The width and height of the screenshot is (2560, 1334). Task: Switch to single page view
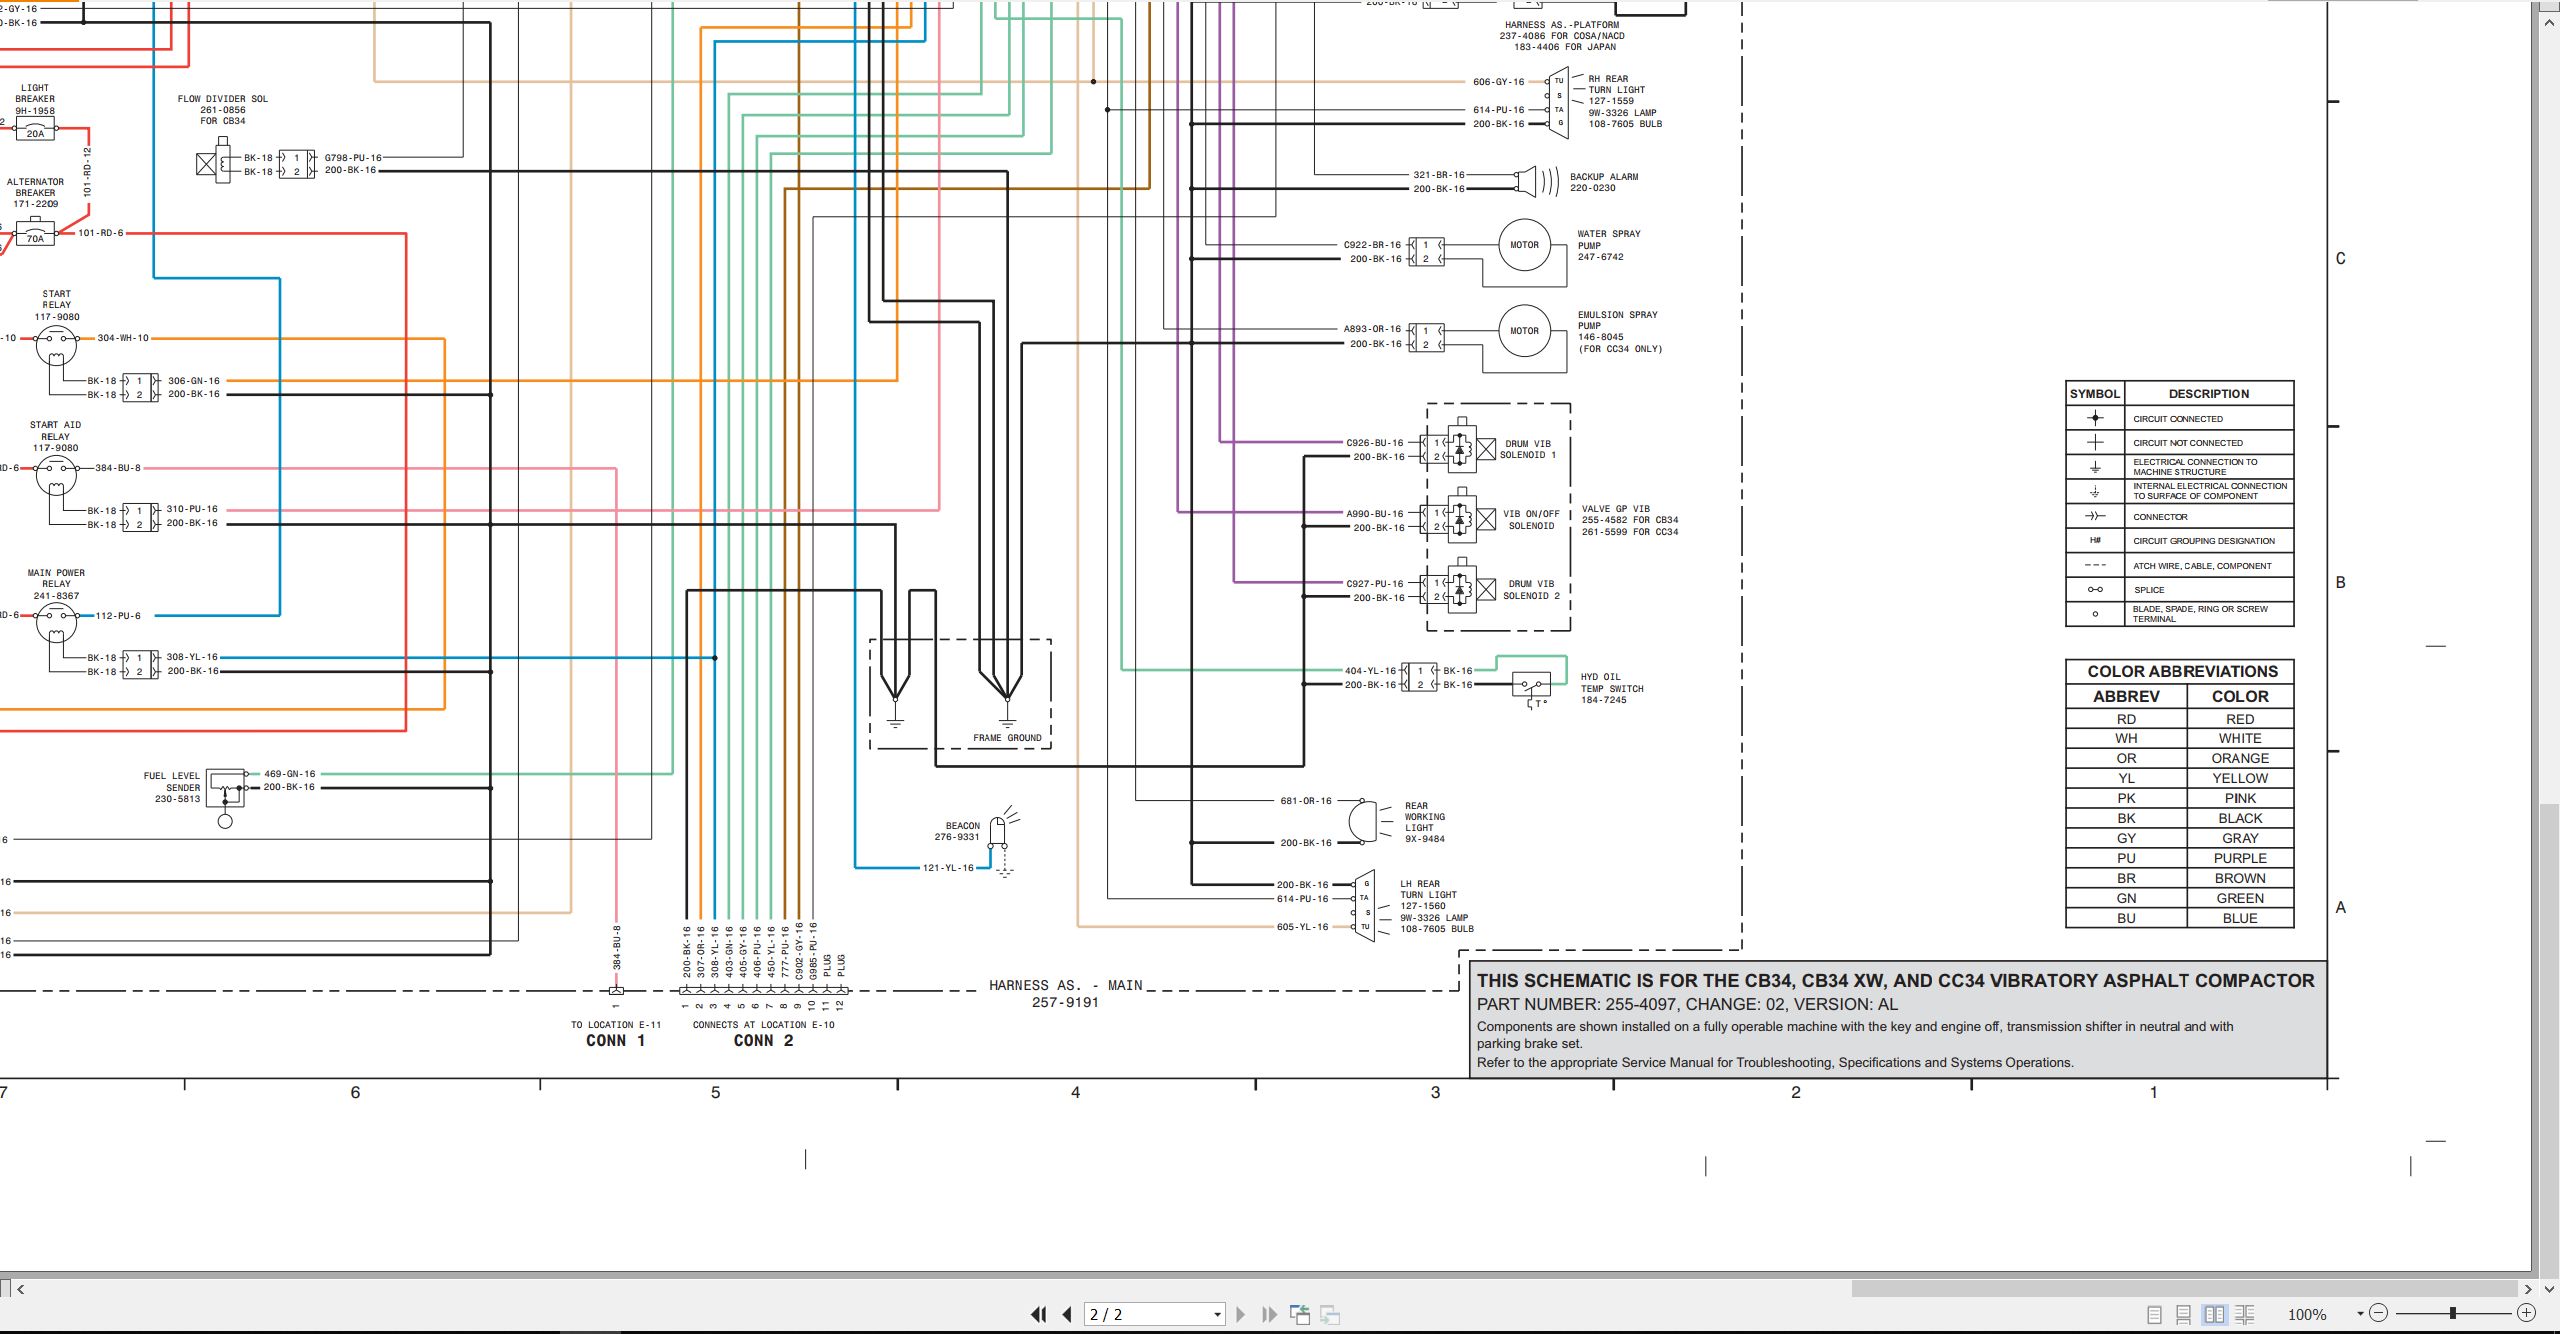pos(2154,1315)
